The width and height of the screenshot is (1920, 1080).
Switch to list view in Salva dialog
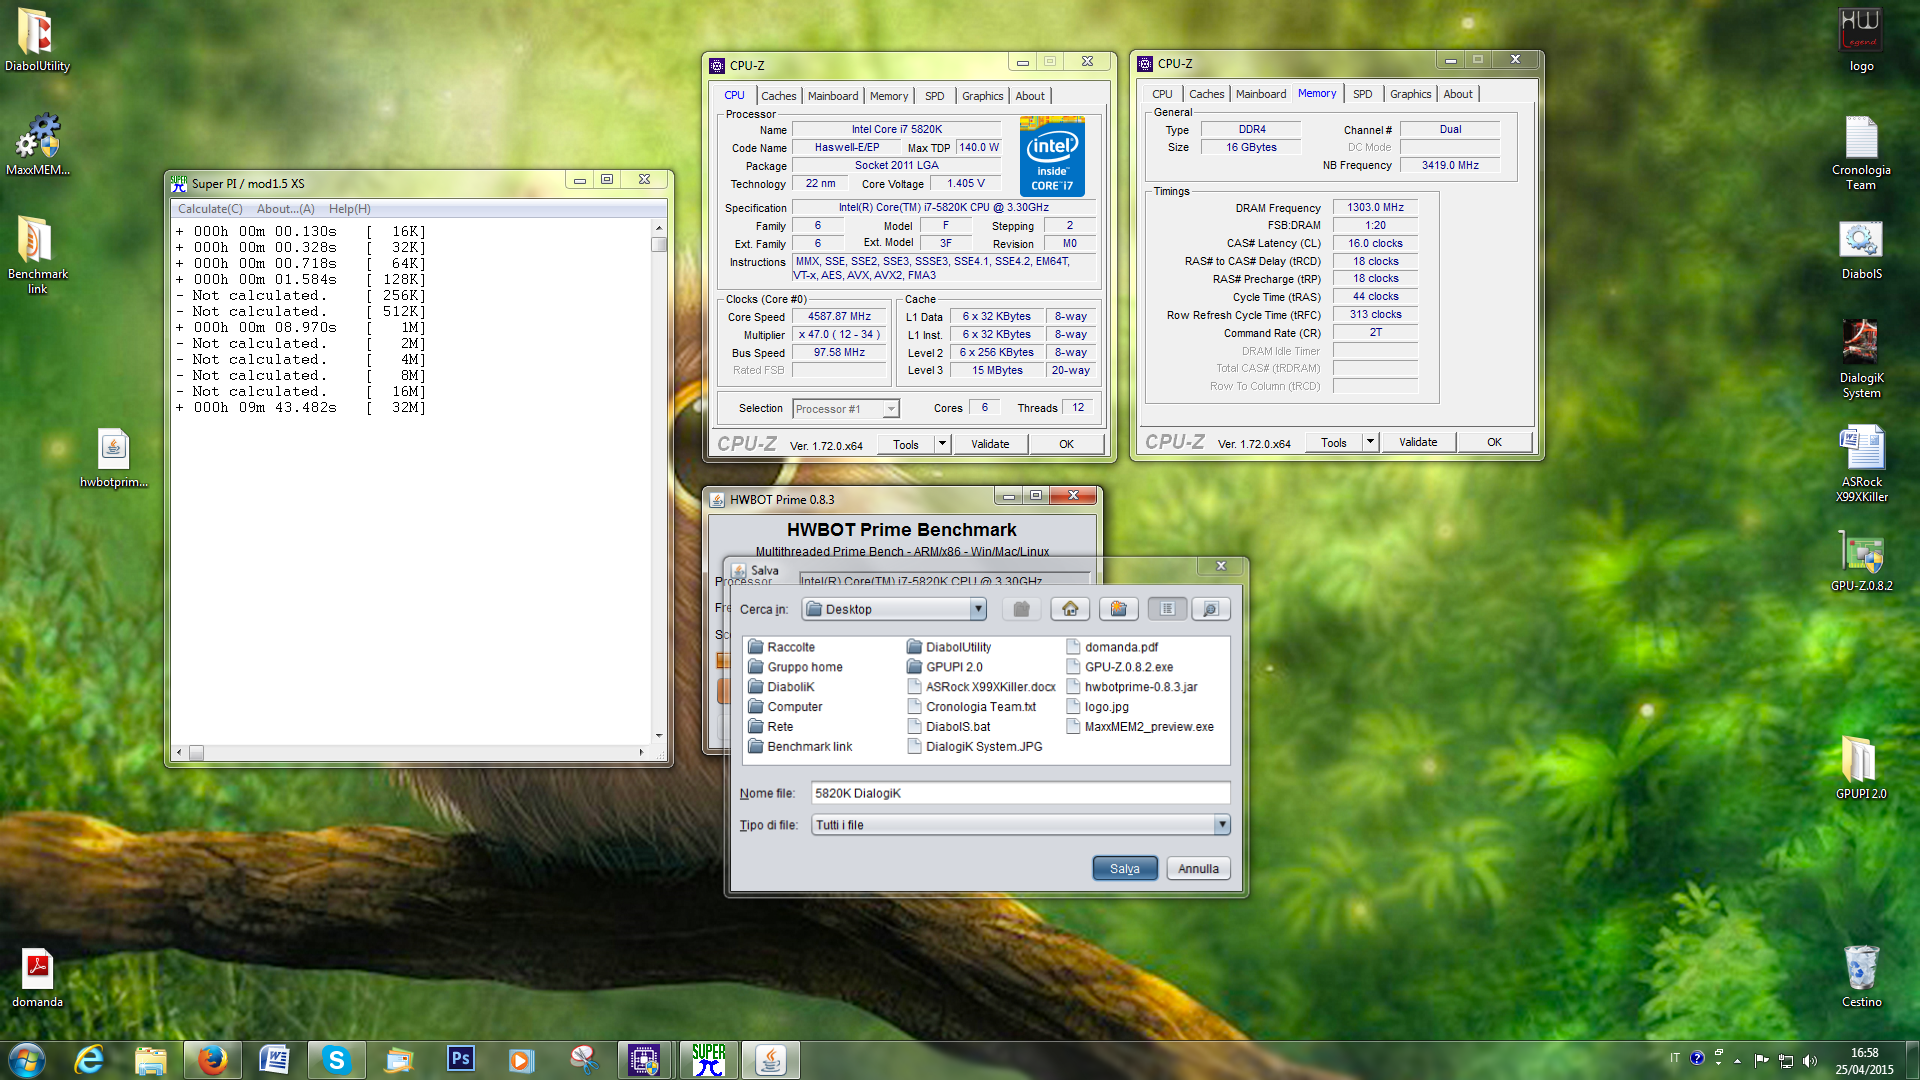[1167, 609]
